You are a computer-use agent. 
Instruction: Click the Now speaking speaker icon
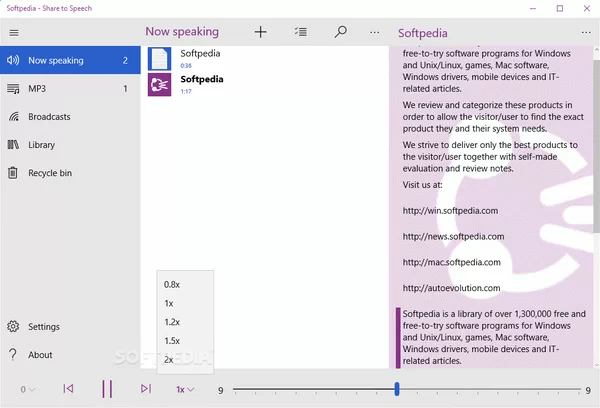[13, 60]
